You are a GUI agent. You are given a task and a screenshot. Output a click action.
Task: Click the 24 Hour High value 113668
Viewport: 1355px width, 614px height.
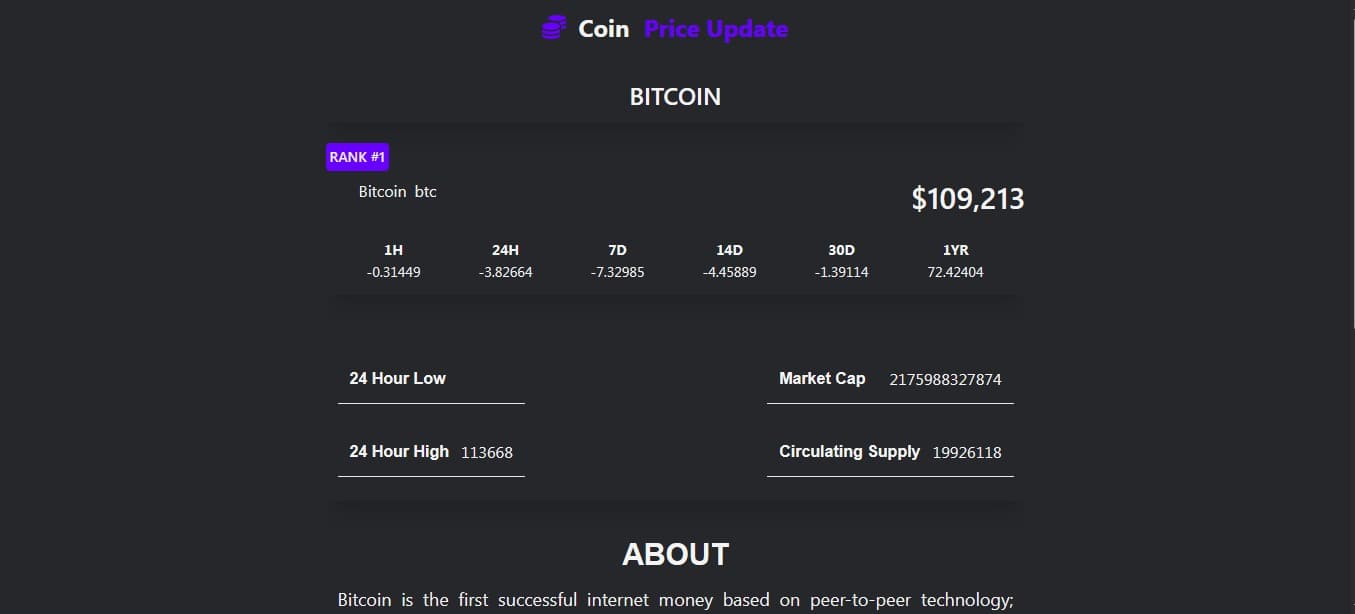coord(487,453)
